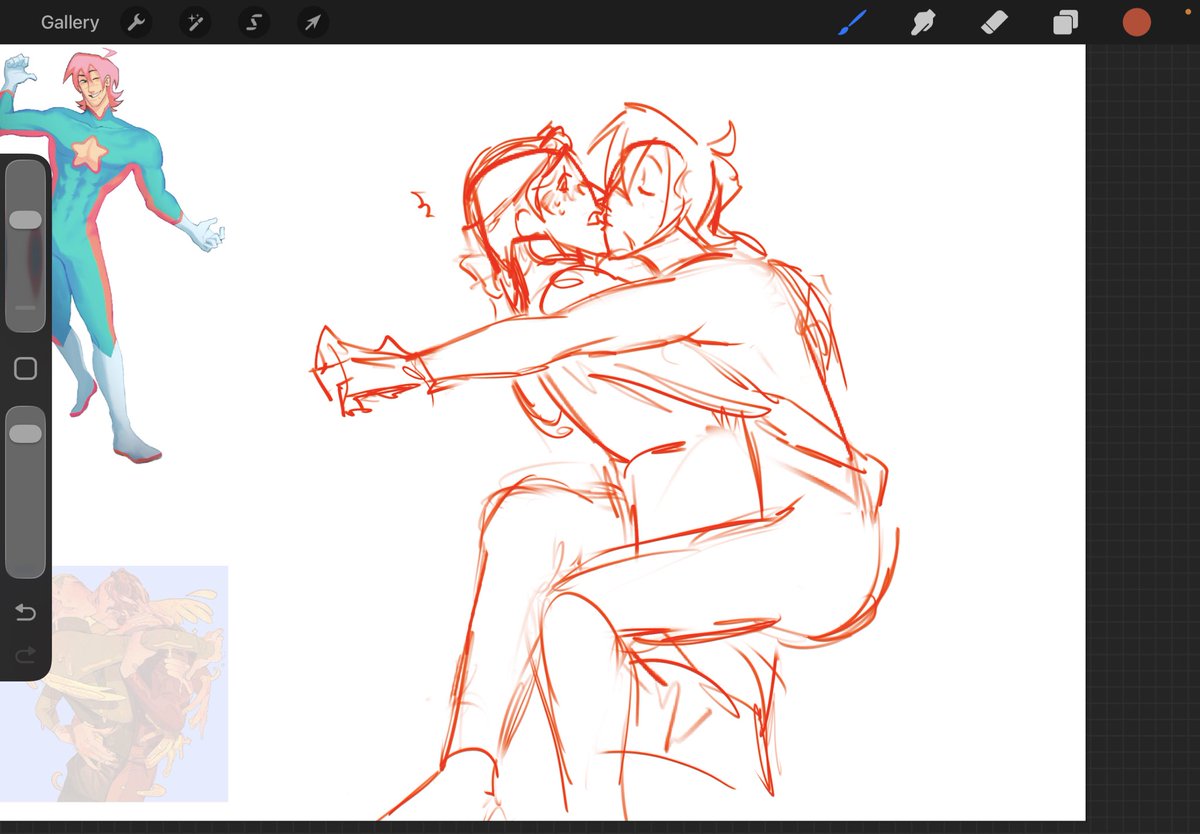Open the Layers panel
Viewport: 1200px width, 834px height.
(x=1064, y=22)
